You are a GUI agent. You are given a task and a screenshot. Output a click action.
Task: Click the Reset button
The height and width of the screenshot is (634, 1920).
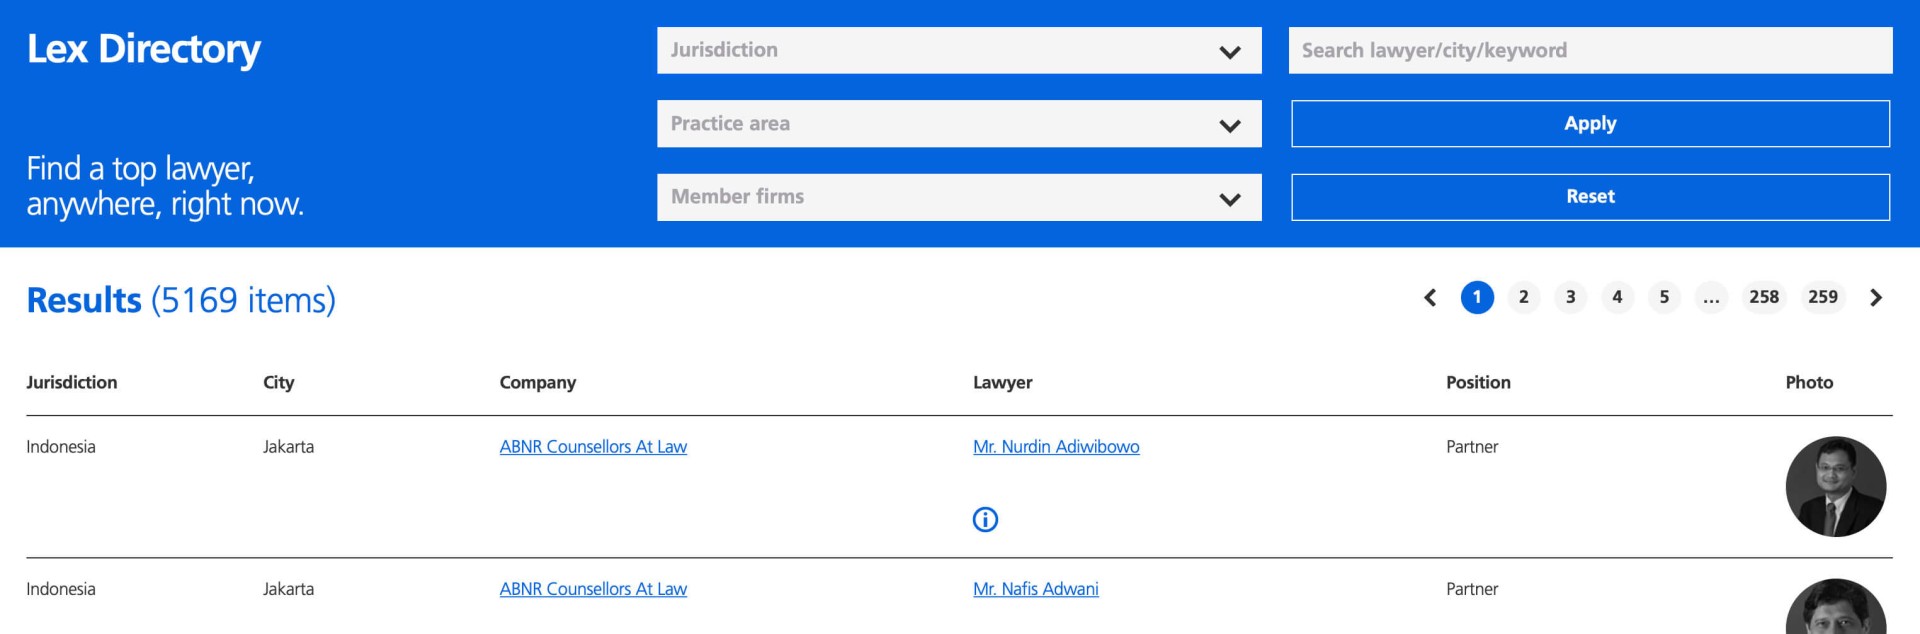(1590, 196)
